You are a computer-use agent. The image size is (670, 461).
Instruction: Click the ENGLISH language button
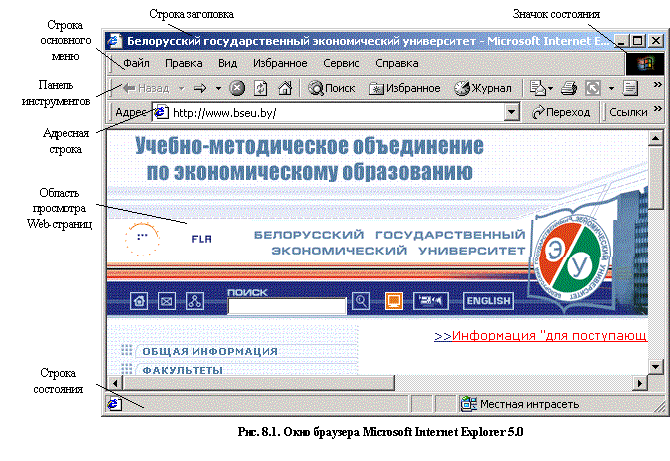488,301
